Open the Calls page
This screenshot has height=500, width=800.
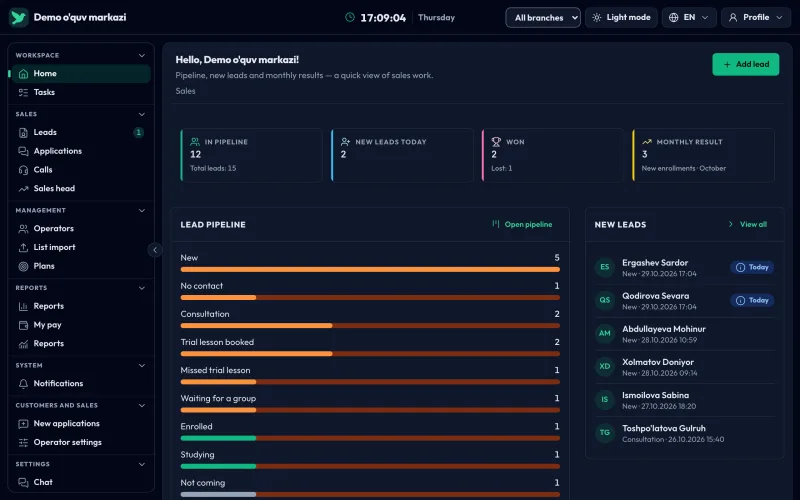[81, 170]
